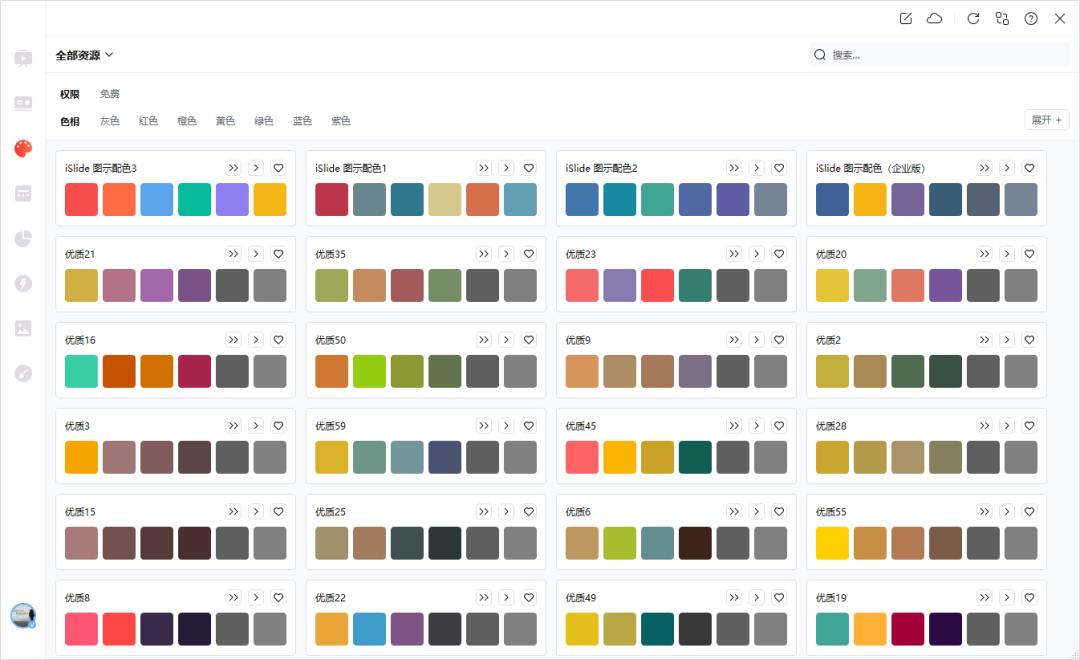
Task: Click the edit (pencil) icon in top bar
Action: pos(906,18)
